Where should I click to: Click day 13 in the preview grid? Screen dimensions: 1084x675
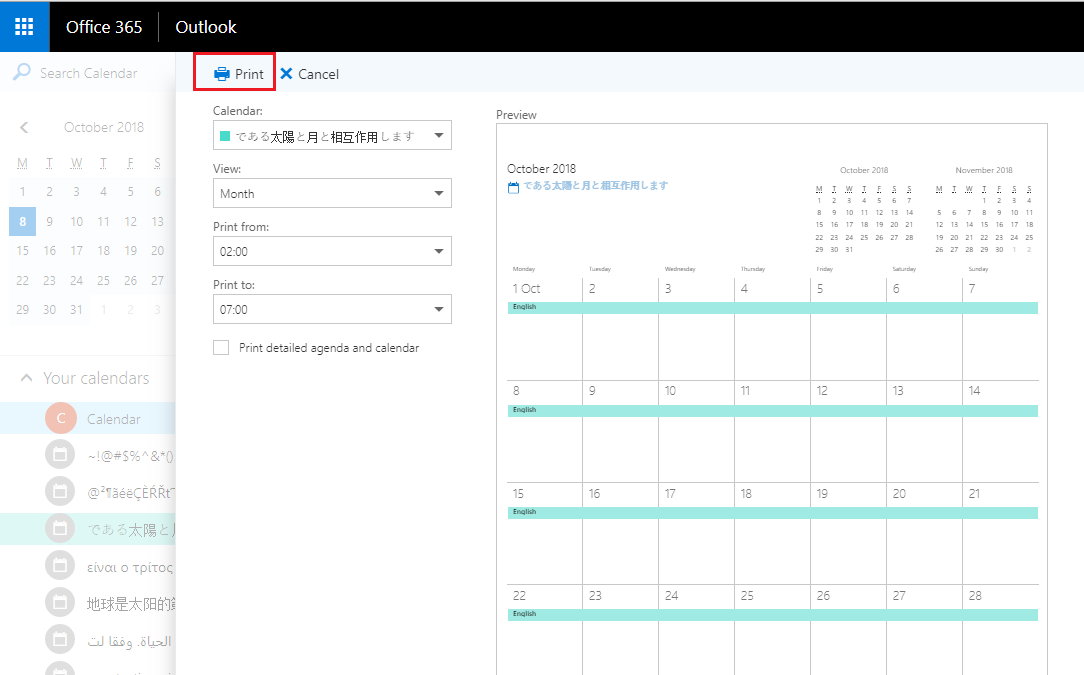pyautogui.click(x=898, y=391)
